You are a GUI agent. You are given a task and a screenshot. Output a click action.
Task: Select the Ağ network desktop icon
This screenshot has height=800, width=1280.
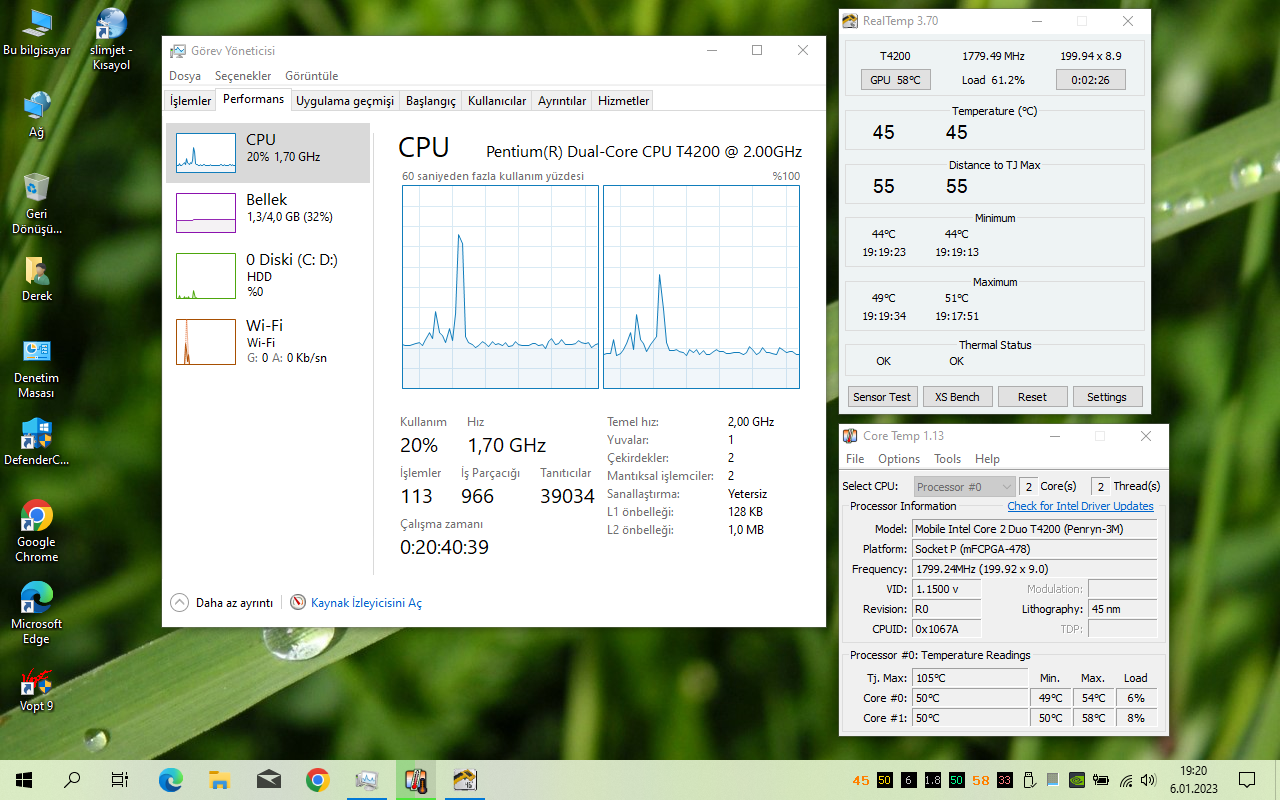click(37, 114)
